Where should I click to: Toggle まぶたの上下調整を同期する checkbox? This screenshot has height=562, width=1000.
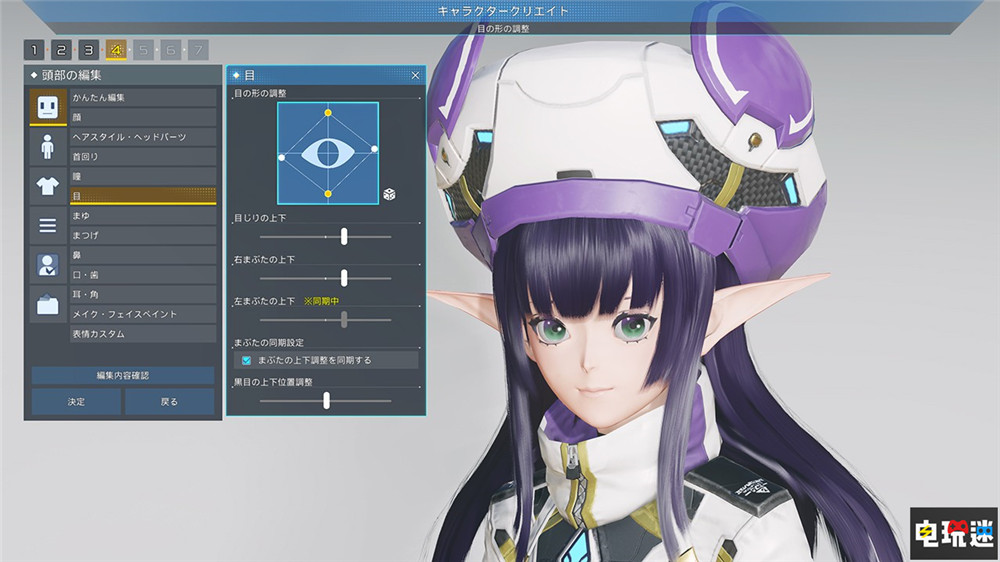point(246,360)
